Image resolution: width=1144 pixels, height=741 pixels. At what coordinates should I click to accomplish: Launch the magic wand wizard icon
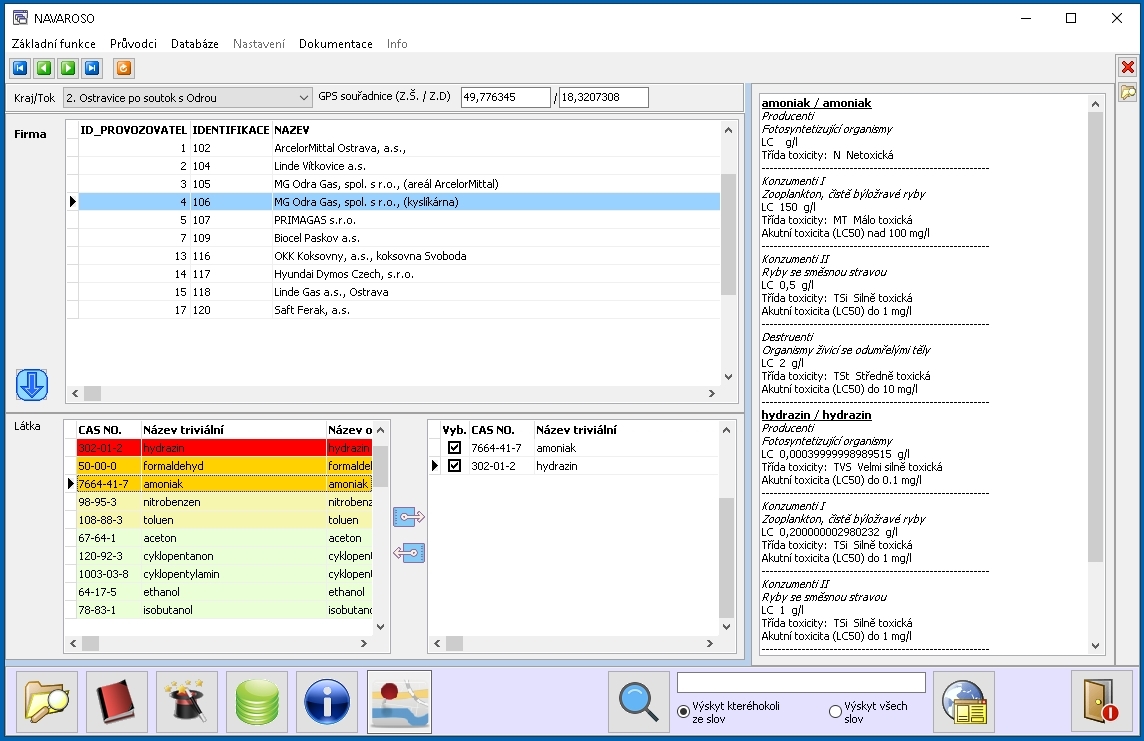187,701
